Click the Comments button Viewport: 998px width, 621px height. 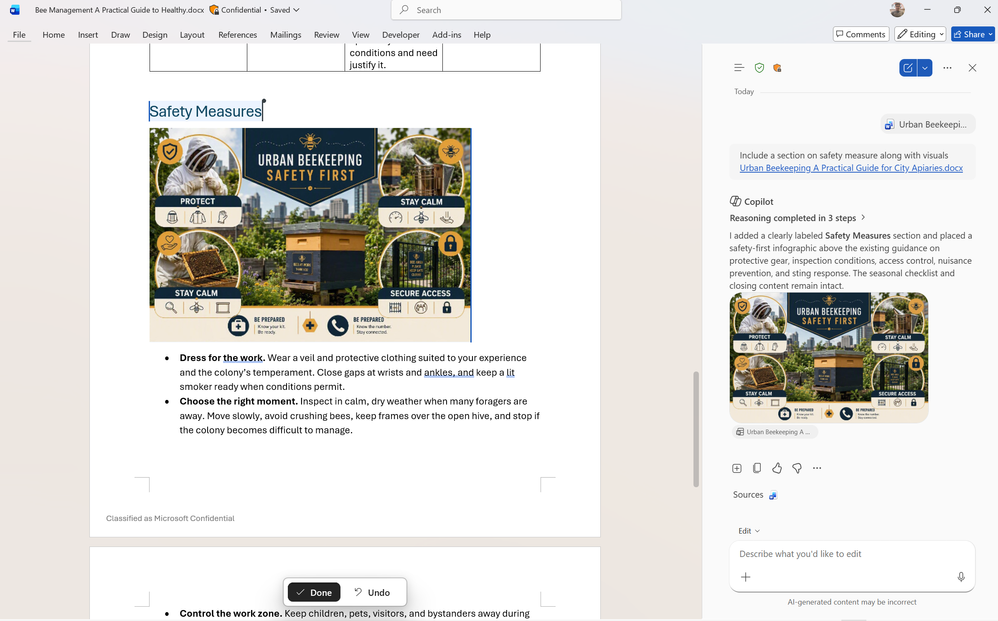click(861, 34)
